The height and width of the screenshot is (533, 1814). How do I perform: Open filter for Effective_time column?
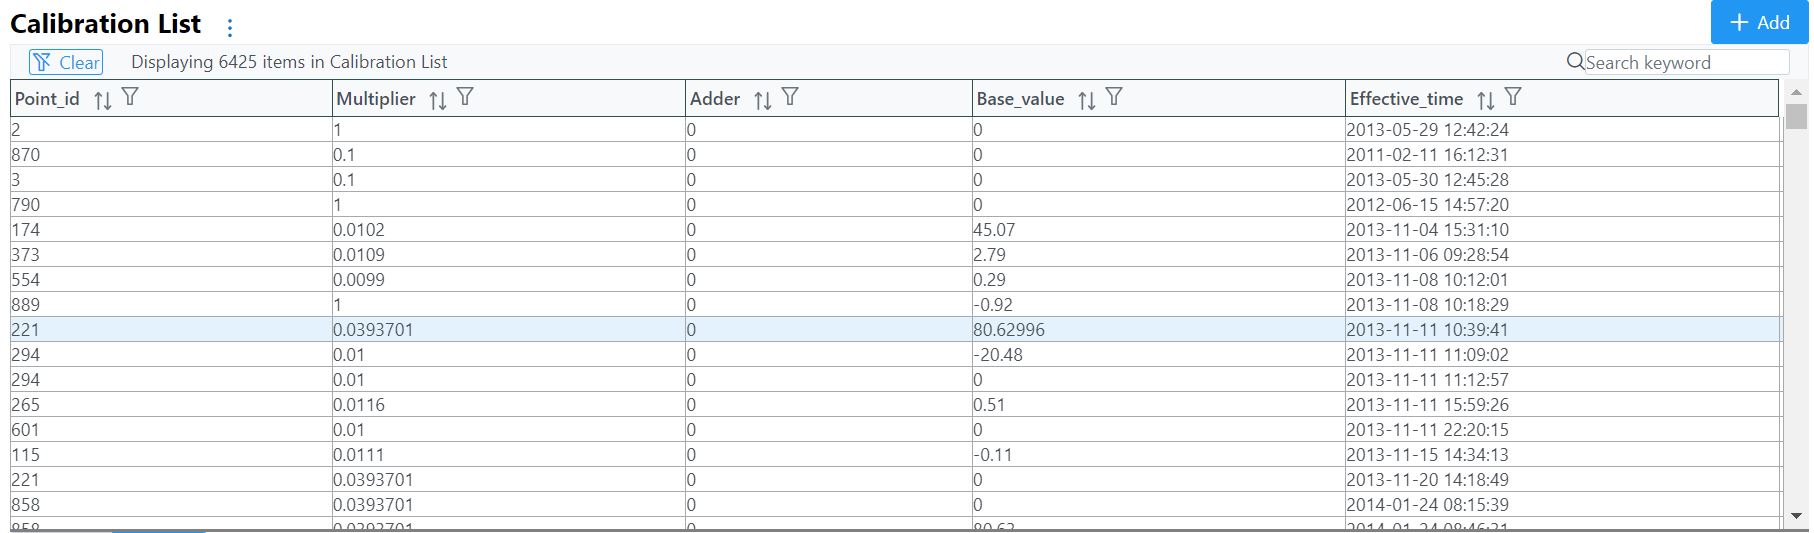coord(1513,97)
